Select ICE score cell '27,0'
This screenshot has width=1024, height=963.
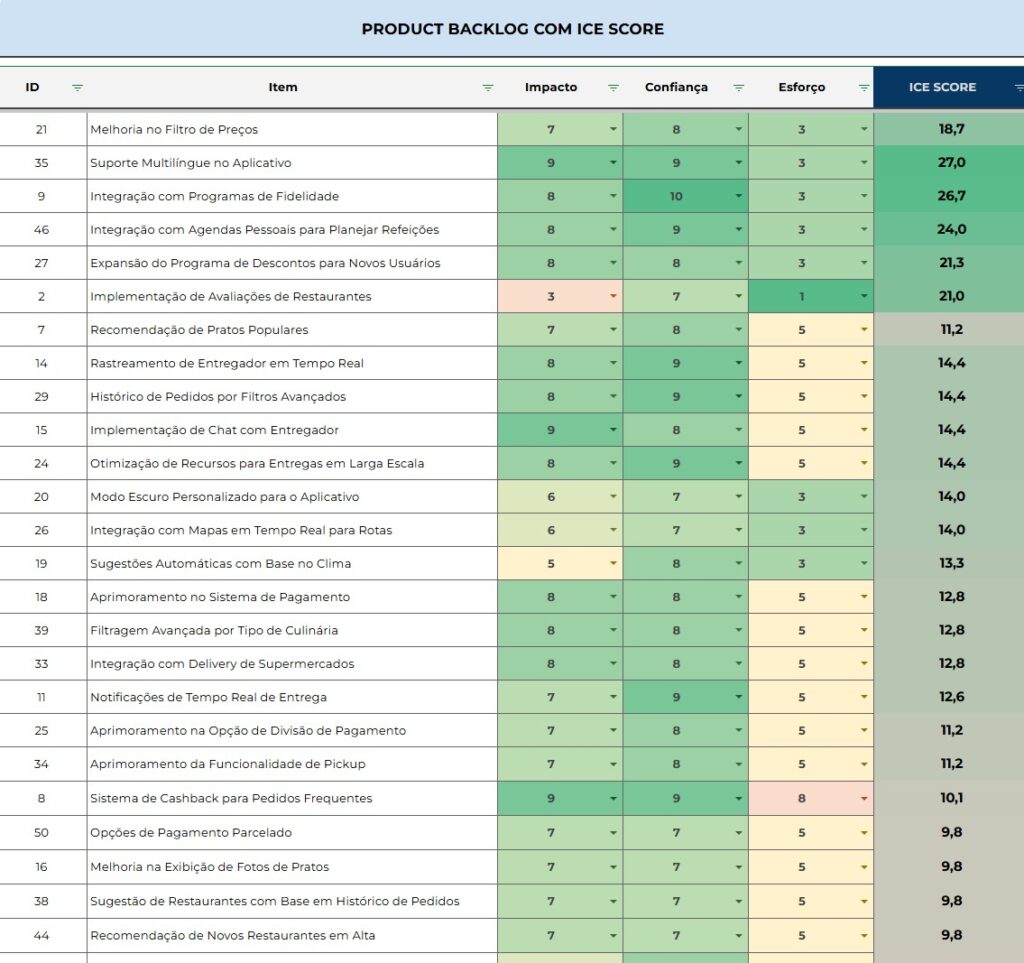pyautogui.click(x=951, y=163)
